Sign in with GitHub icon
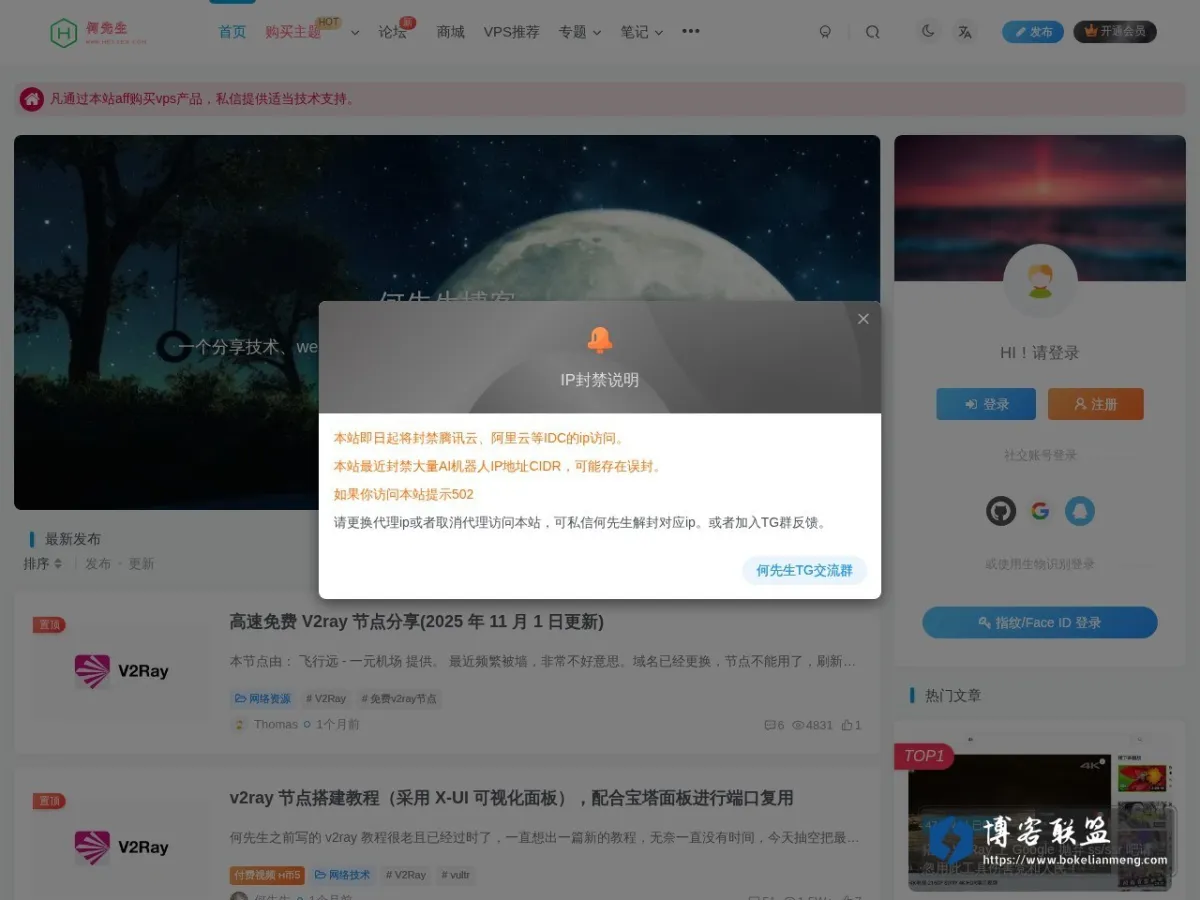This screenshot has height=900, width=1200. [1001, 511]
